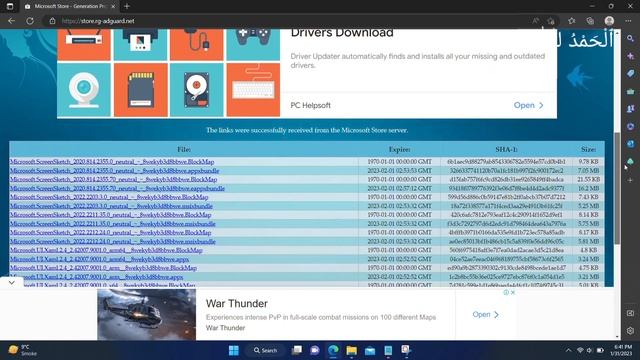
Task: Click the AdChoices info icon on War Thunder ad
Action: [506, 292]
